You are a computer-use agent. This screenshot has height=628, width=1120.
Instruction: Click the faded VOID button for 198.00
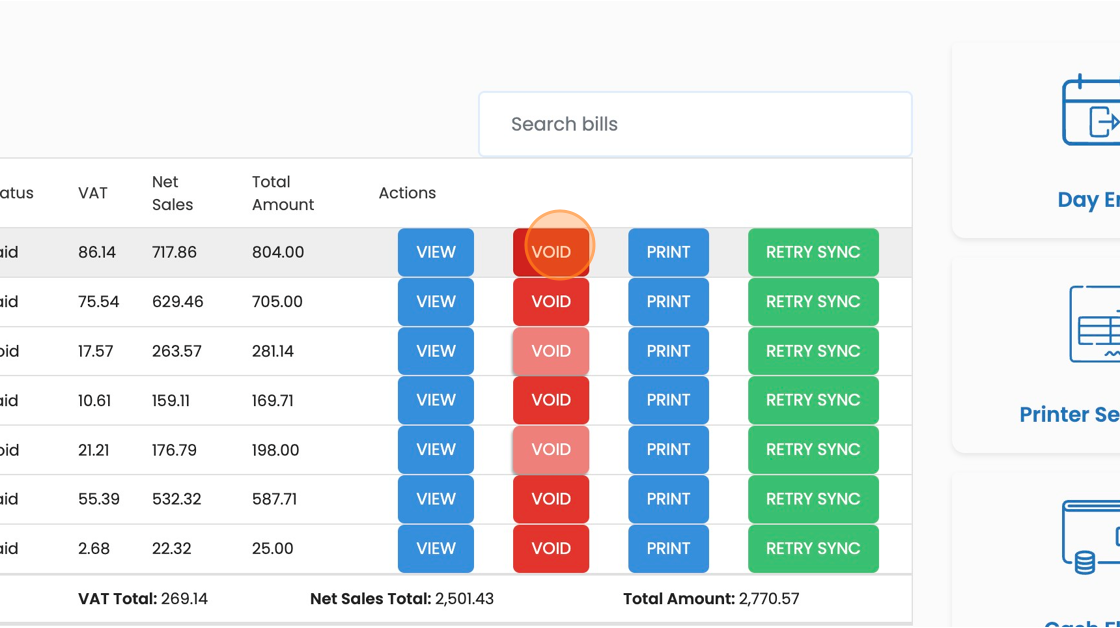point(551,449)
